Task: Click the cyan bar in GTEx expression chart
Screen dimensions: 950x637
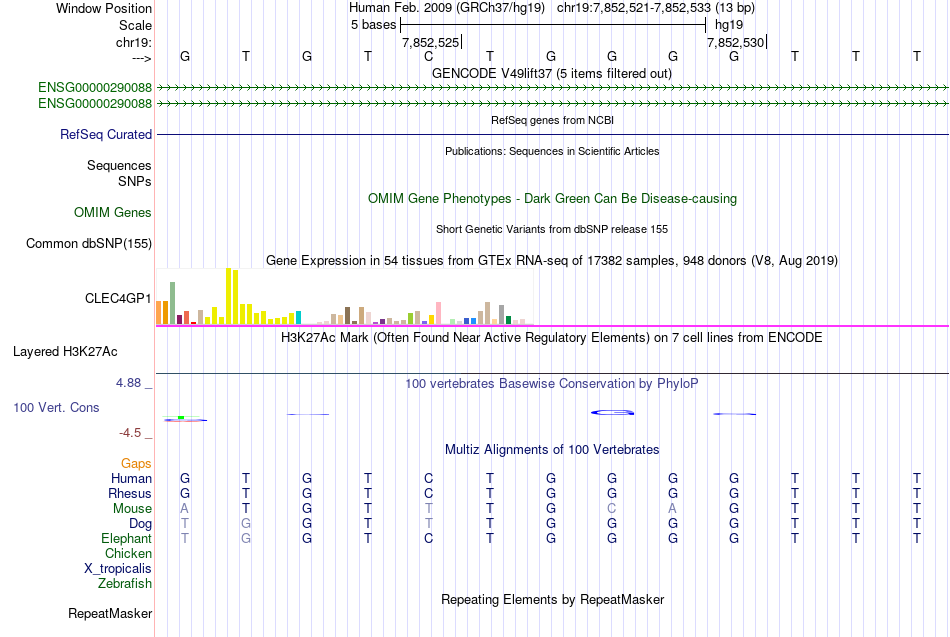Action: [x=298, y=318]
